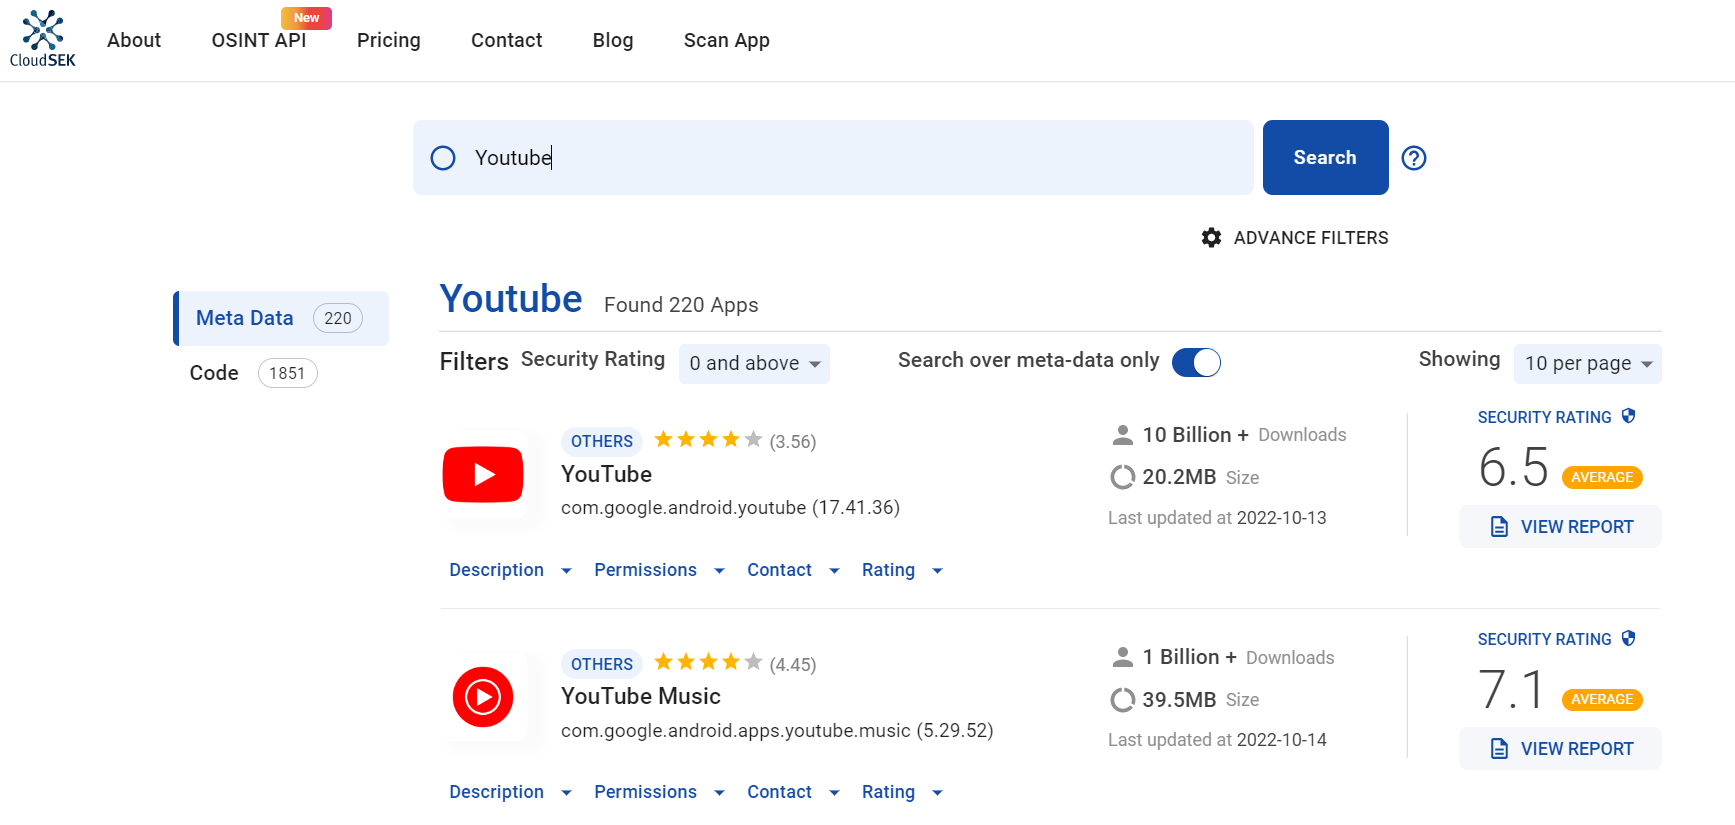The width and height of the screenshot is (1735, 825).
Task: Open the CloudSEK logo home link
Action: click(x=43, y=39)
